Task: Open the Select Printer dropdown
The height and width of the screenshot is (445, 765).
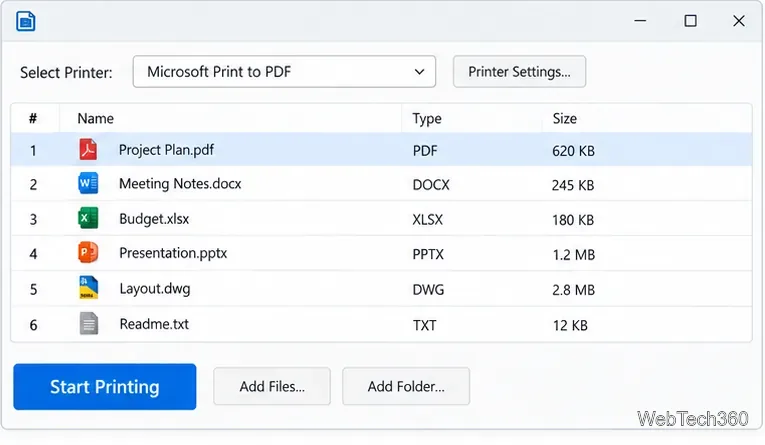Action: 284,72
